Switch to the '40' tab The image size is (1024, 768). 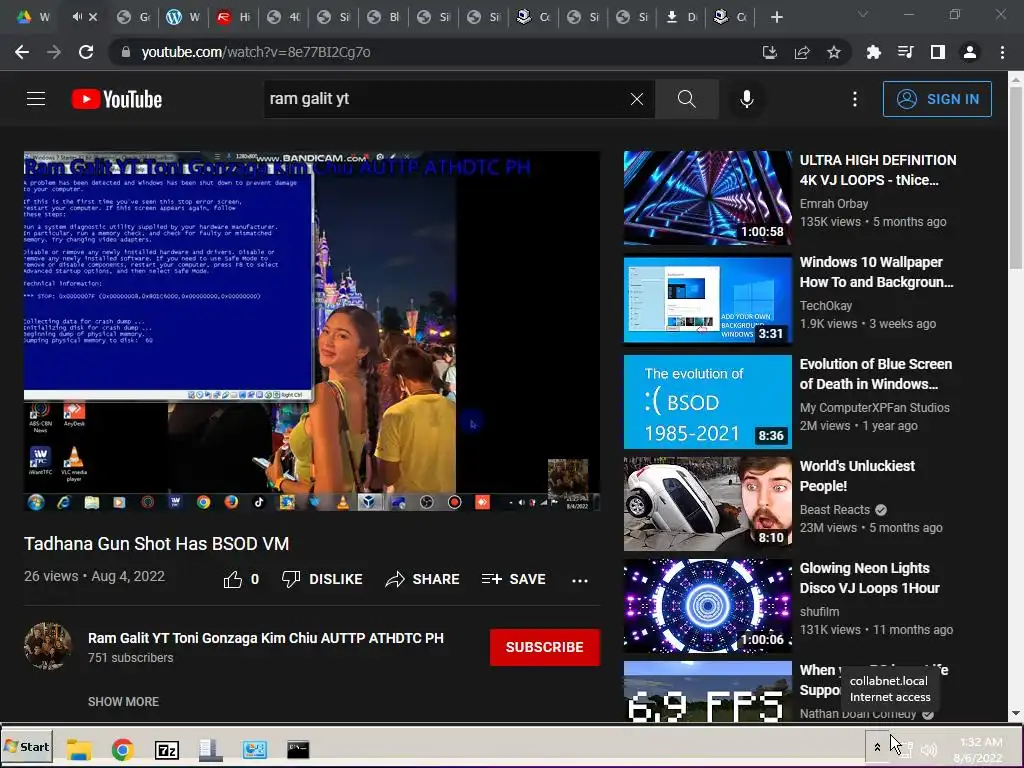[x=283, y=17]
